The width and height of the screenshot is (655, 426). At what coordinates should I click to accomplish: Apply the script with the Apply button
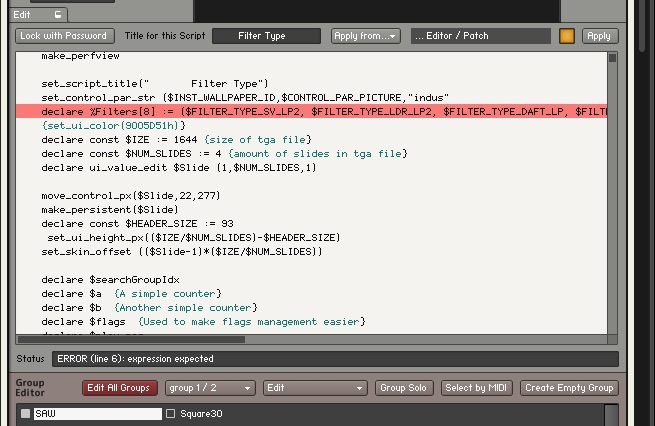pos(600,36)
